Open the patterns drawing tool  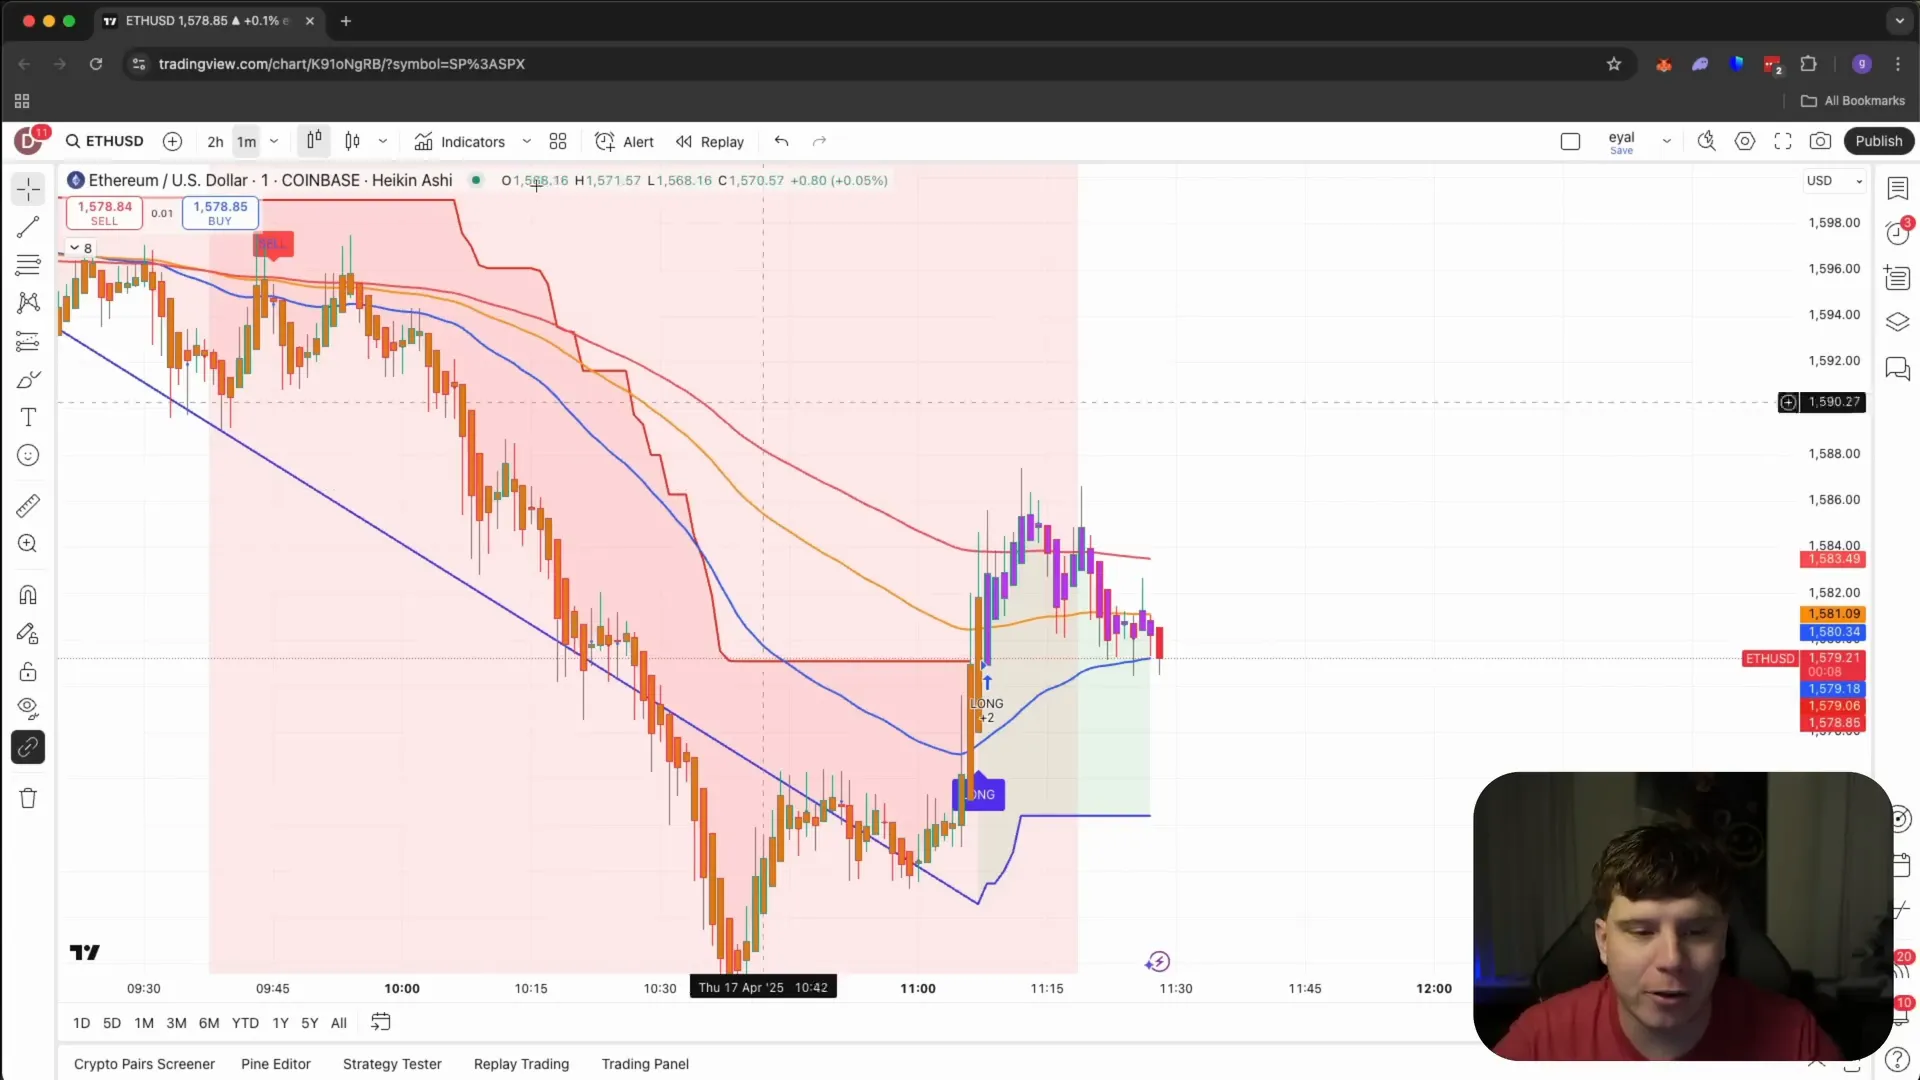(x=28, y=303)
